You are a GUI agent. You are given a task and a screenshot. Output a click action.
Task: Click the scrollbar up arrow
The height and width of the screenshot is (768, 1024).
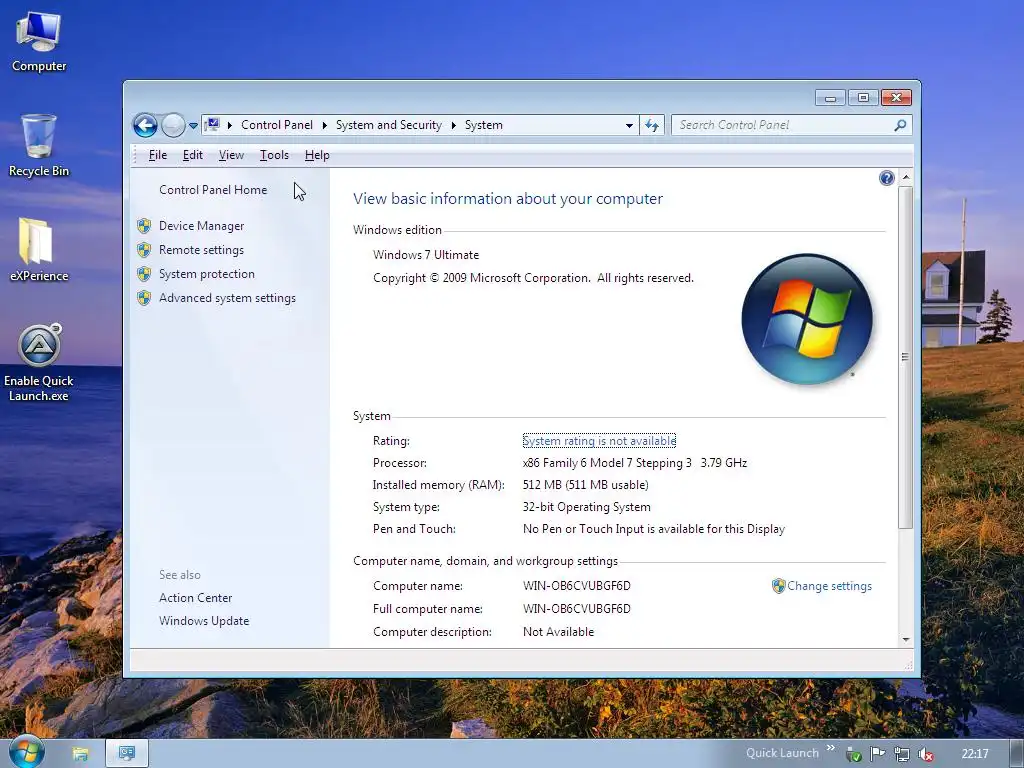point(906,178)
